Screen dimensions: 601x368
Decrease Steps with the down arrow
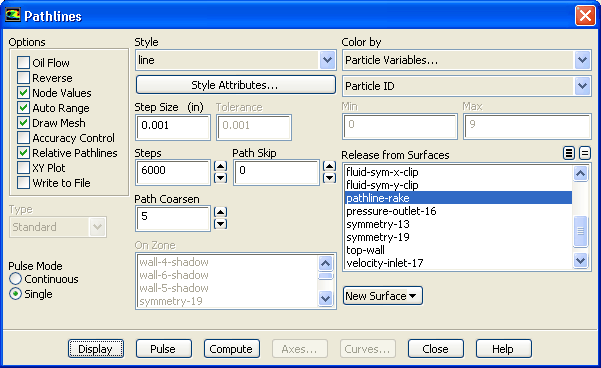coord(220,178)
